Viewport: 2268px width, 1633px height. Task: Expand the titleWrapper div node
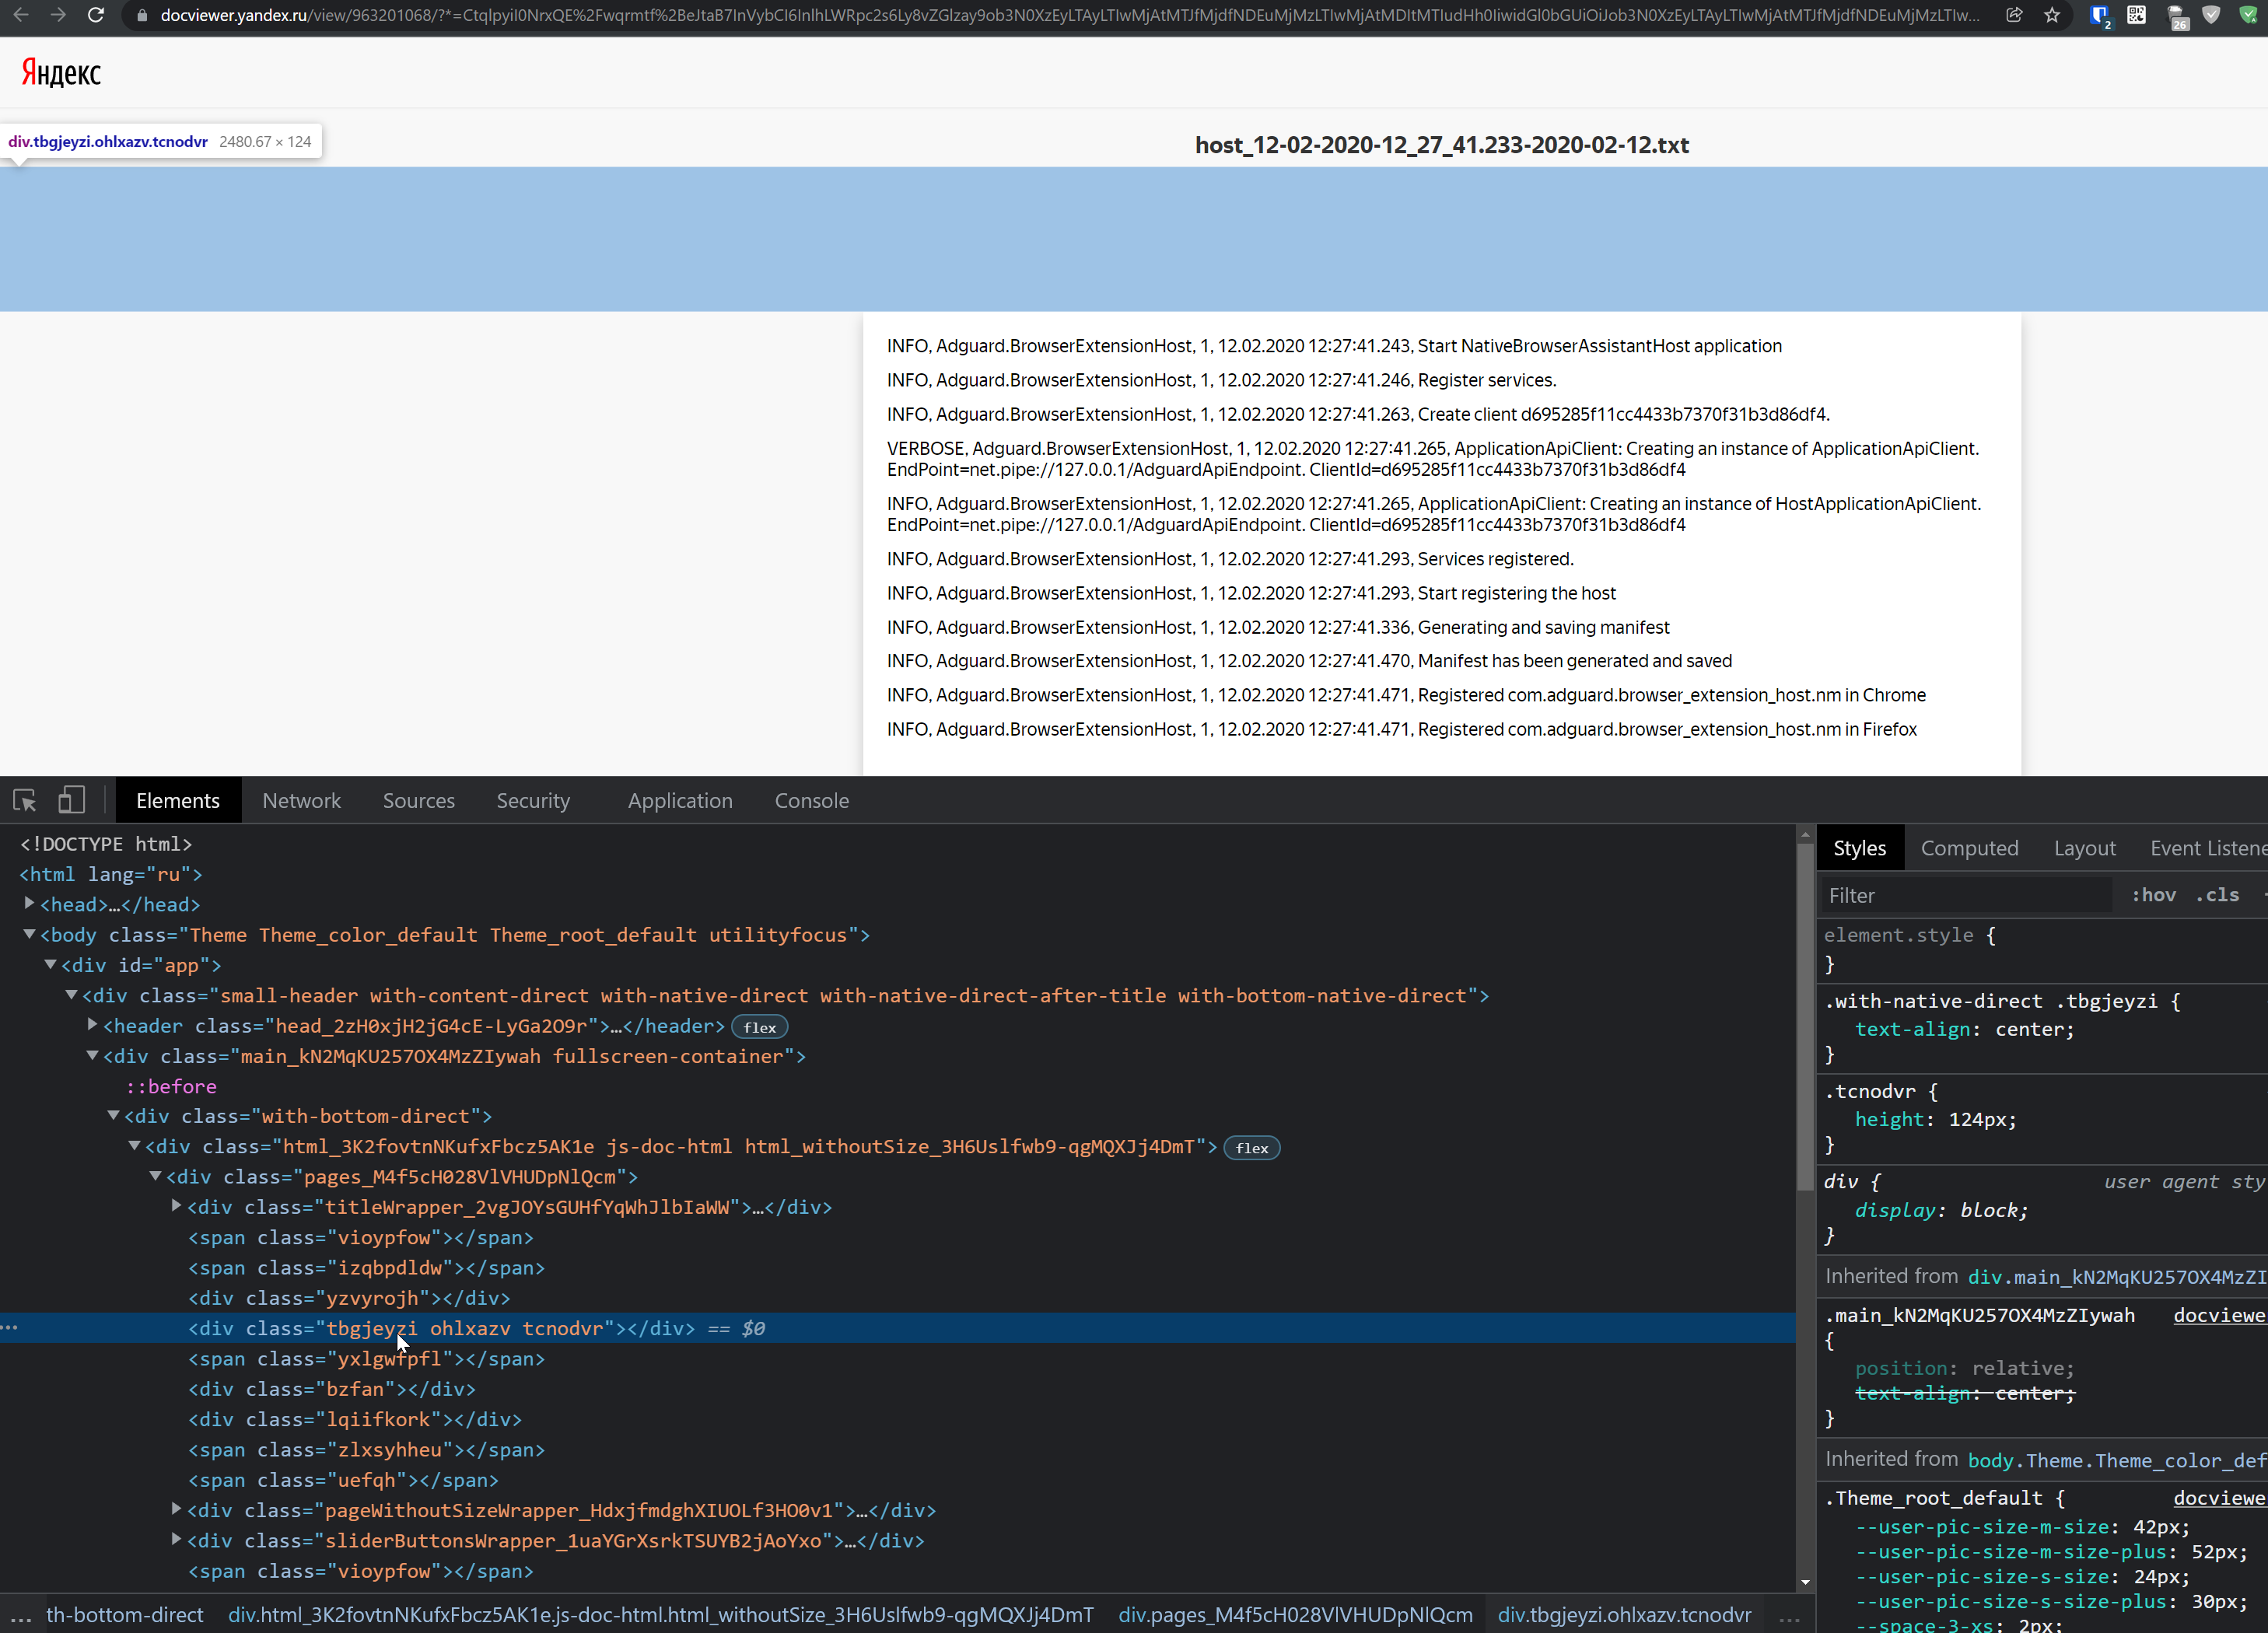point(176,1206)
